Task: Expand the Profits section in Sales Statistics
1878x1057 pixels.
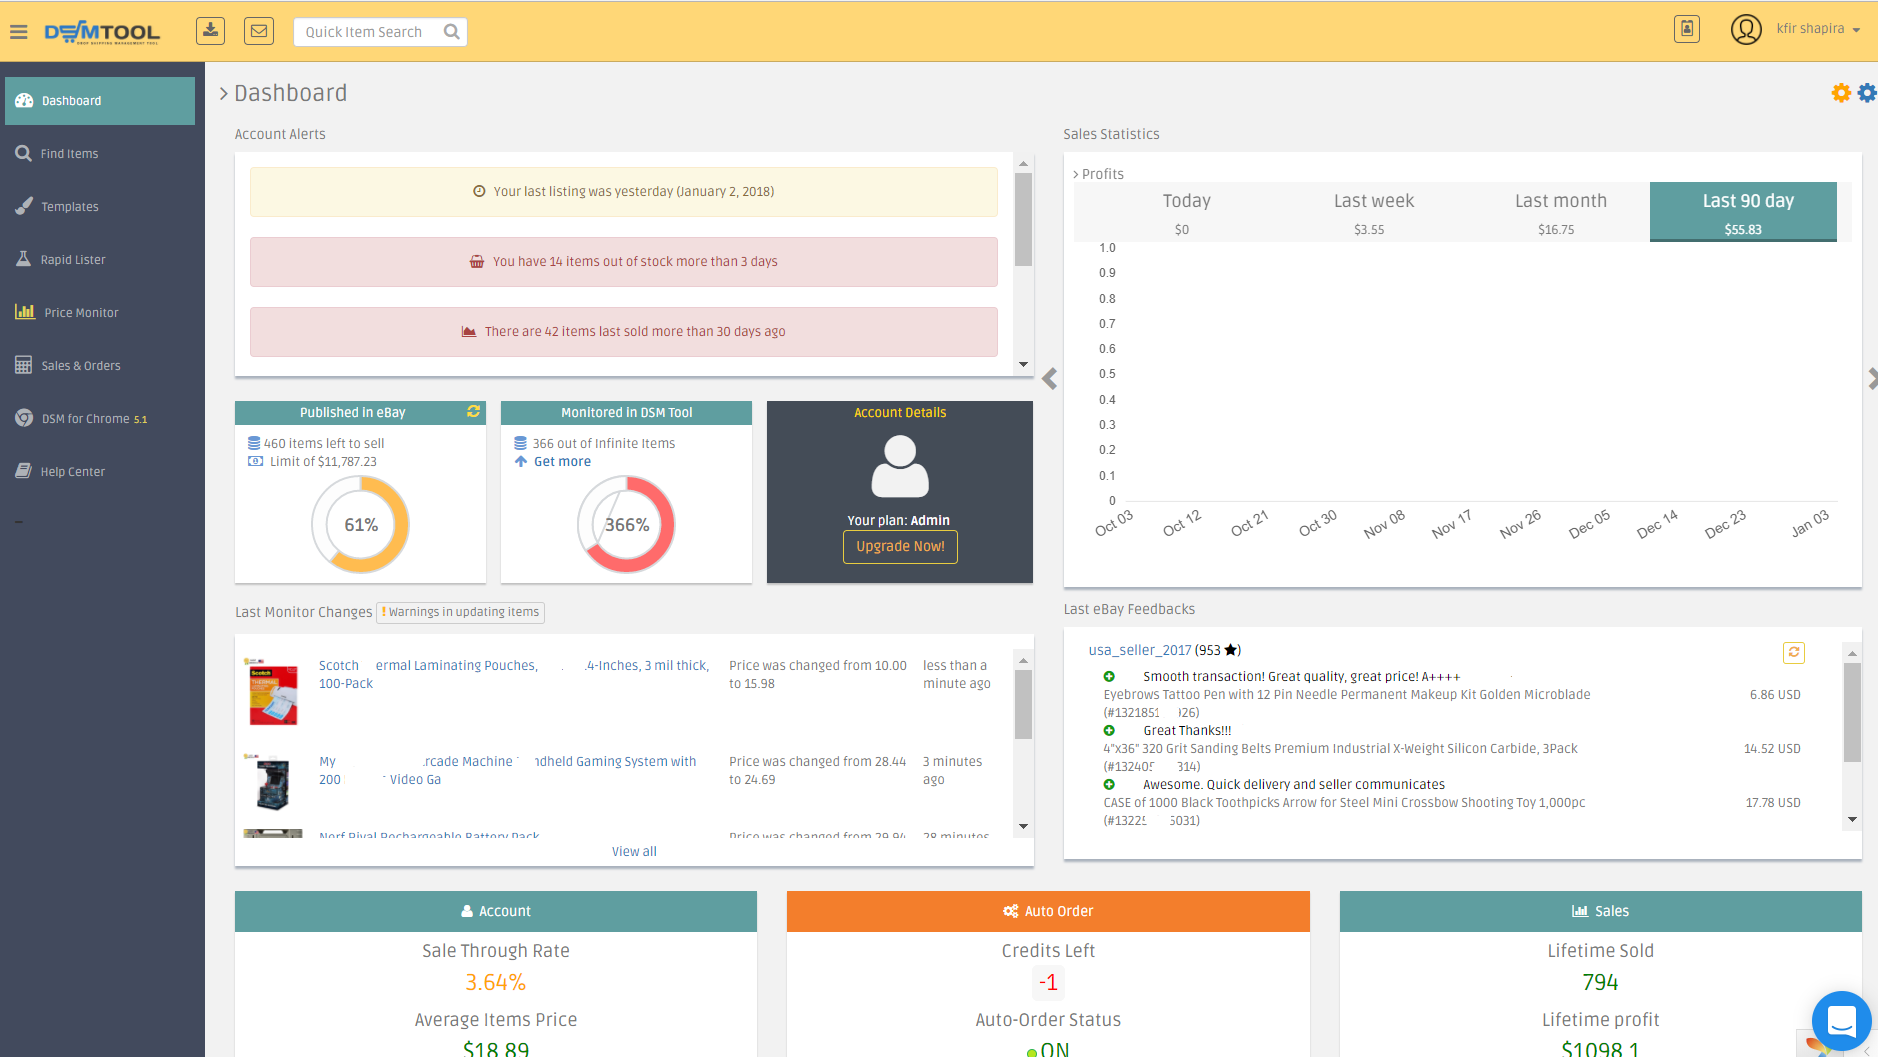Action: (x=1099, y=173)
